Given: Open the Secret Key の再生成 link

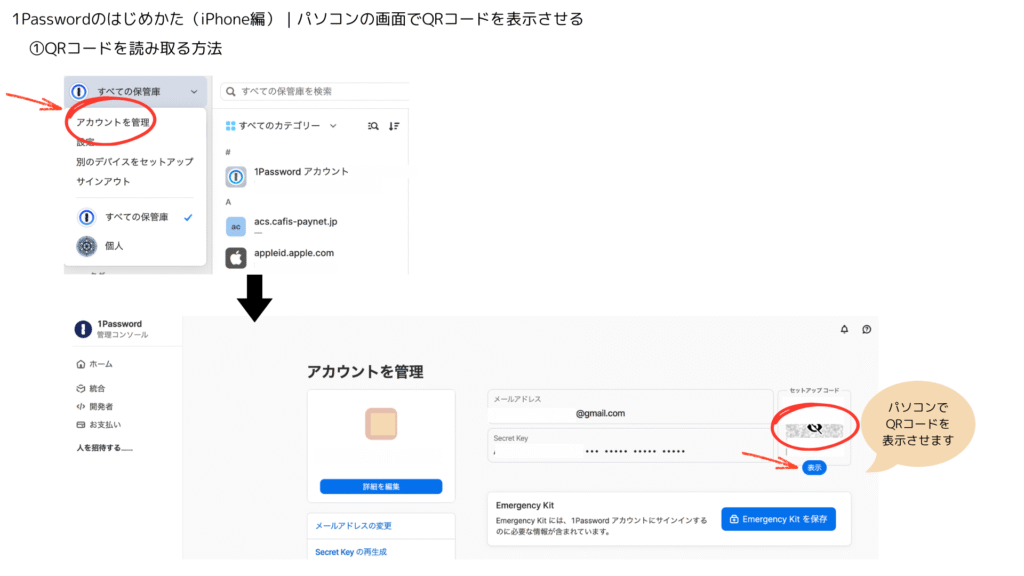Looking at the screenshot, I should coord(351,552).
